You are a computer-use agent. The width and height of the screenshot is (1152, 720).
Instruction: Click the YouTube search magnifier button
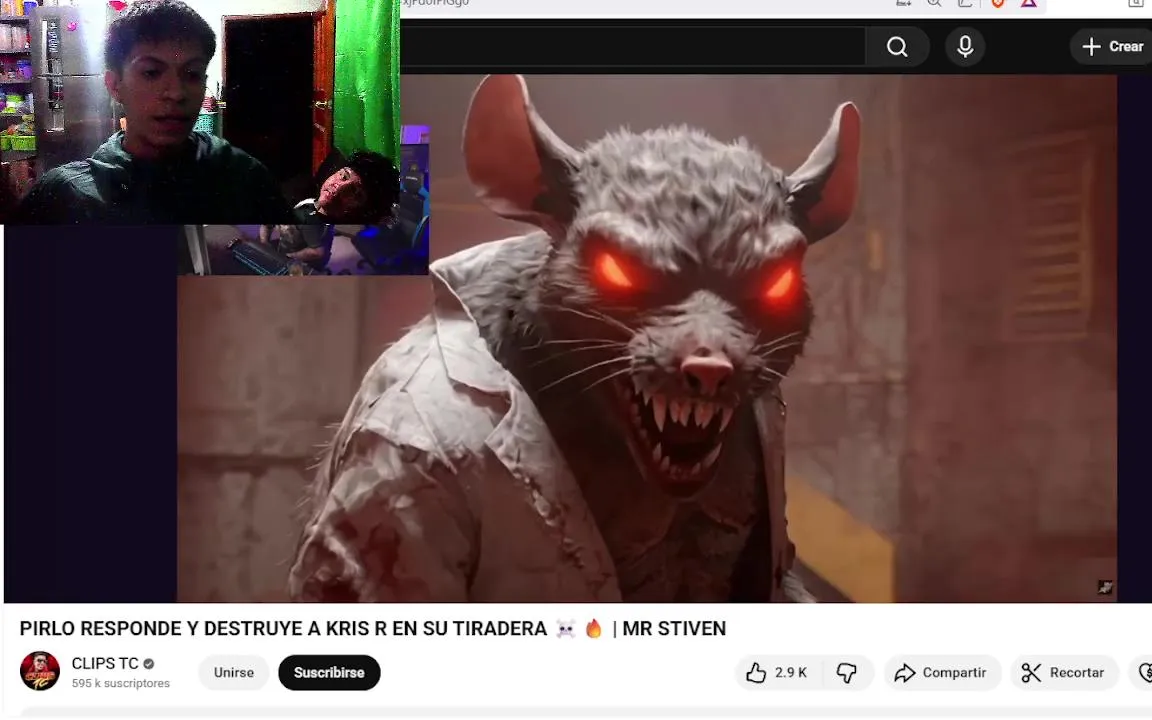[897, 47]
